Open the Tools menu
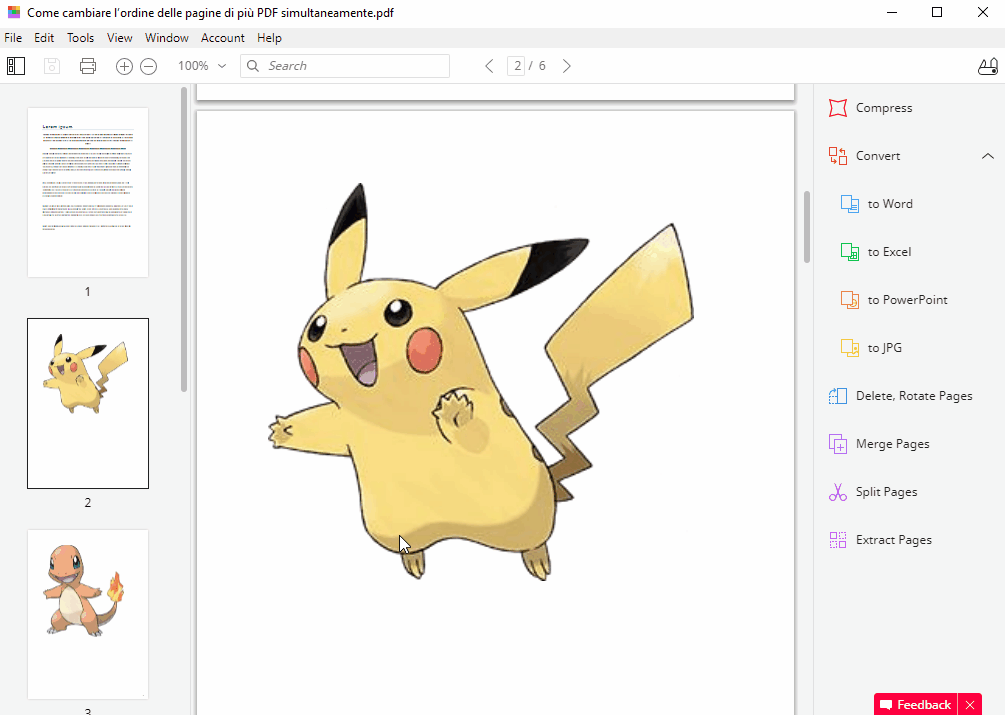The height and width of the screenshot is (715, 1005). (81, 38)
